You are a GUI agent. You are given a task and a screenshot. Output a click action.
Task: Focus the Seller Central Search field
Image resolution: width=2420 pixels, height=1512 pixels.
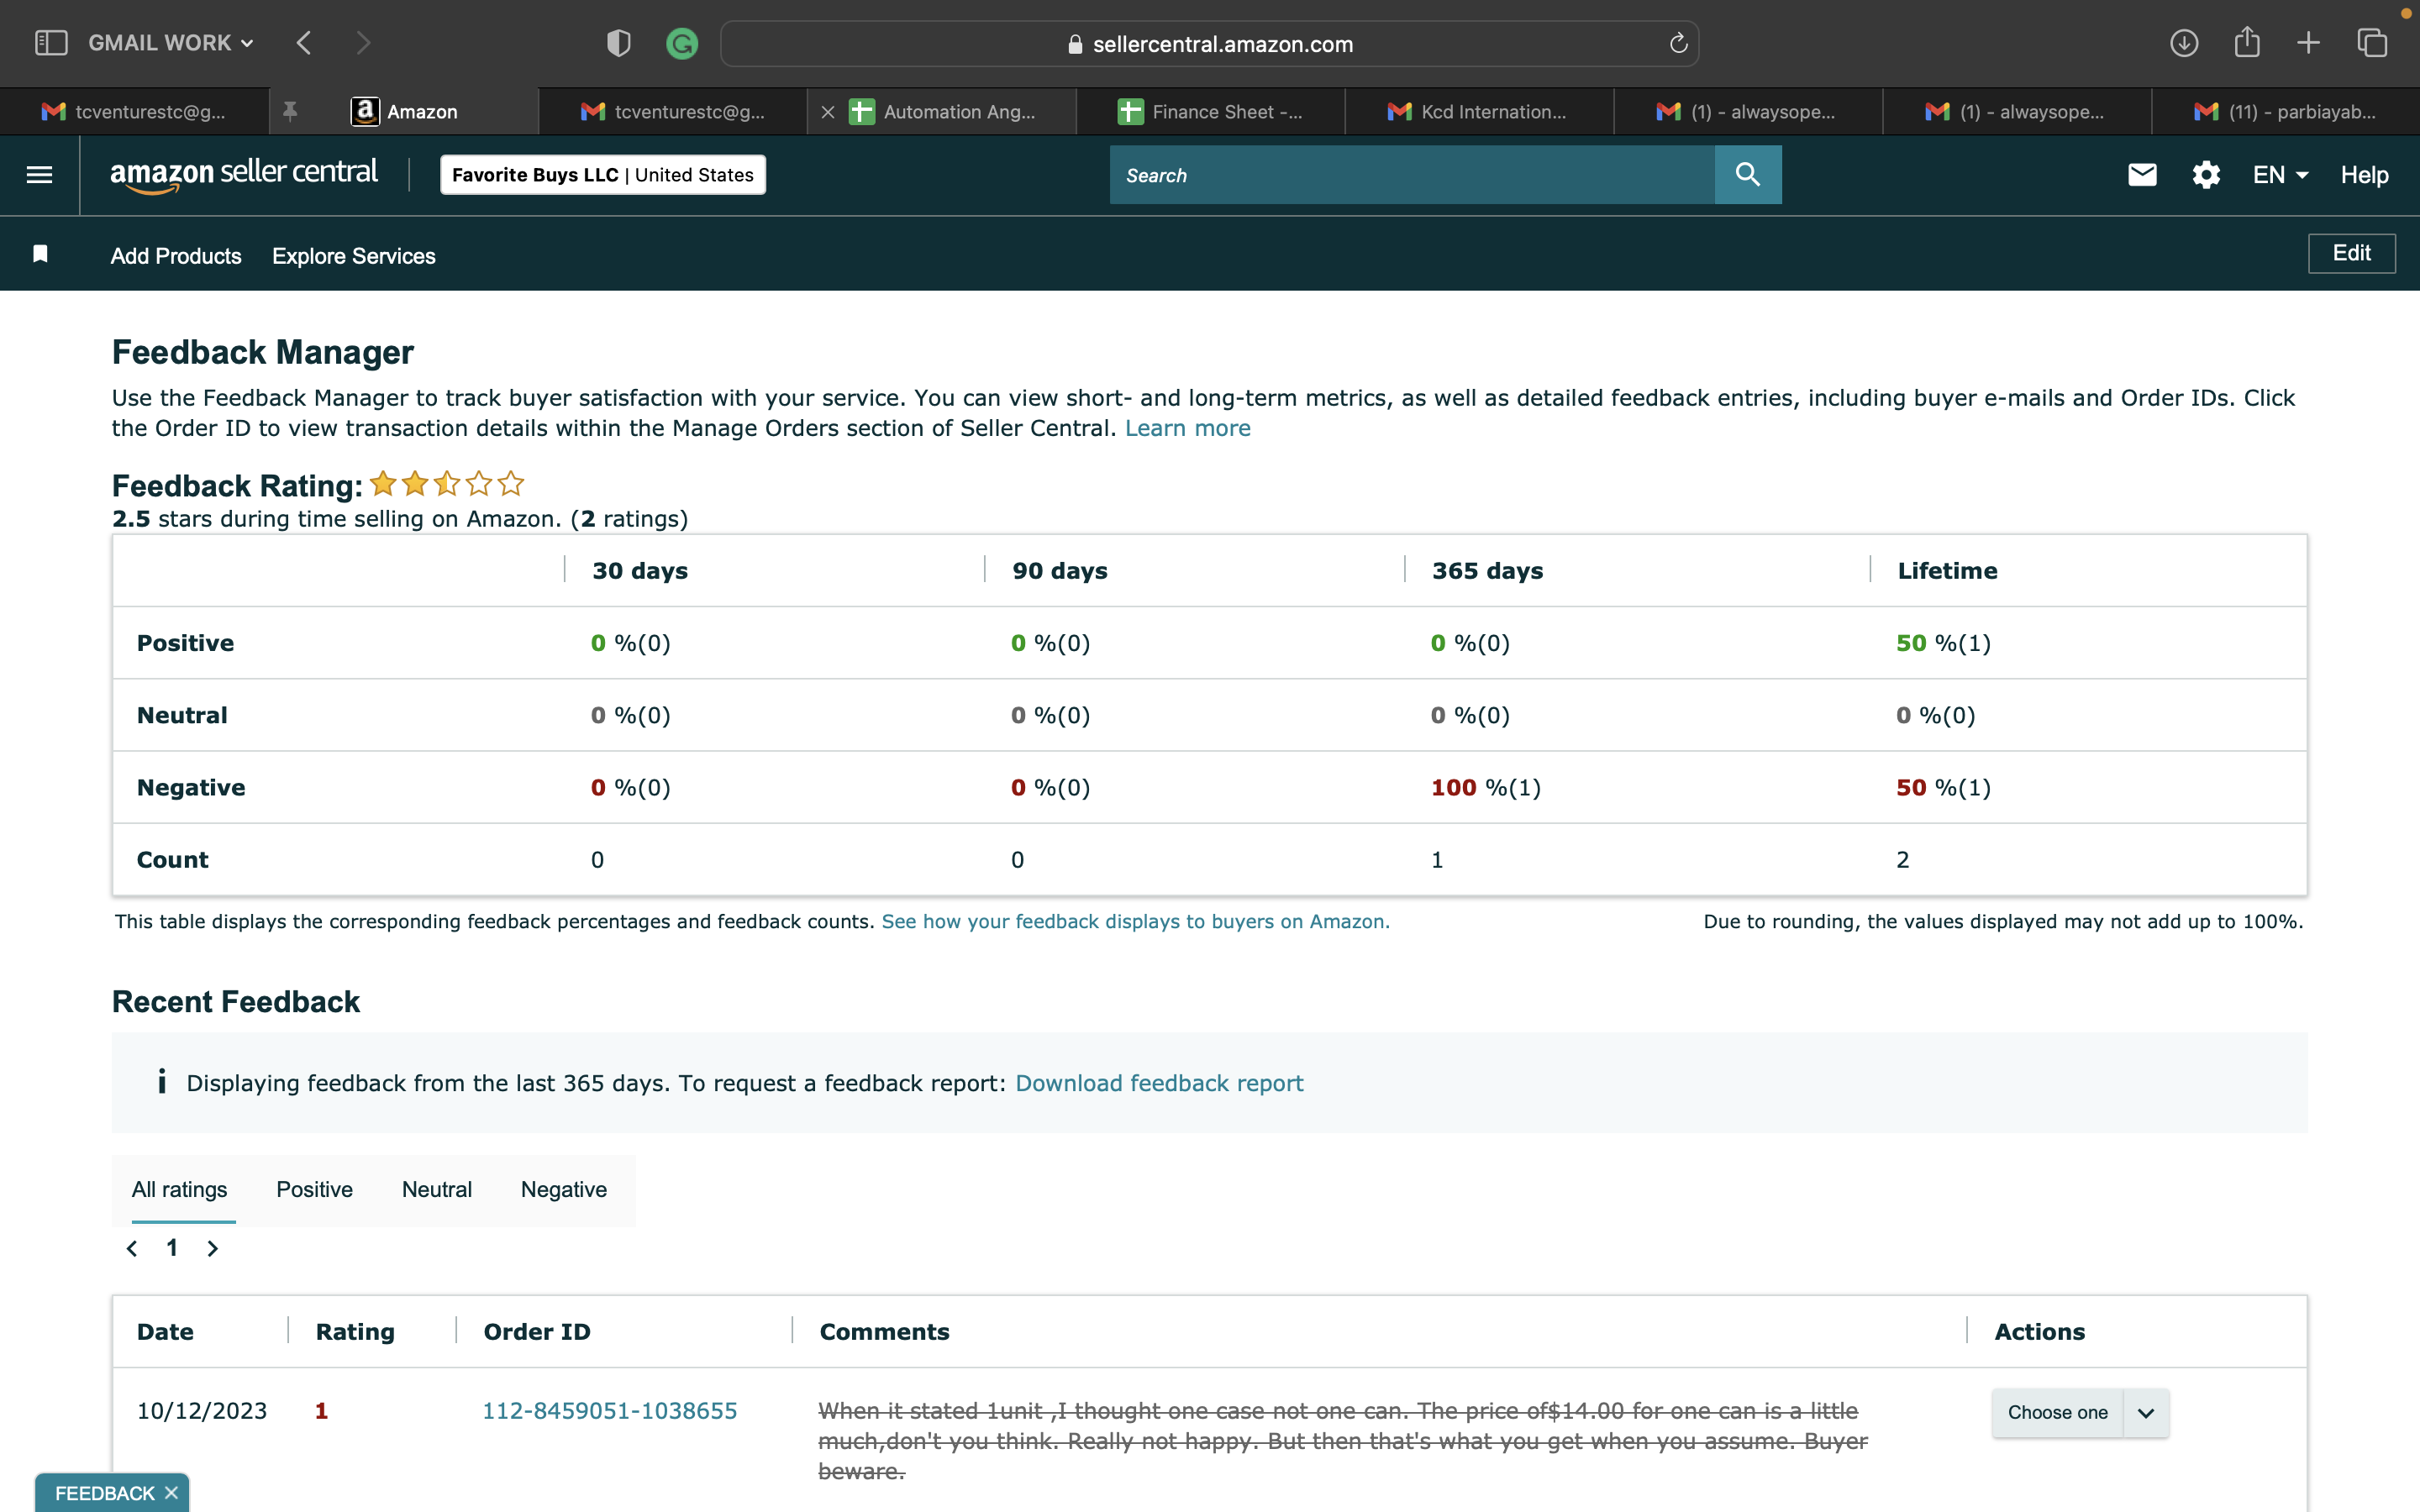1412,175
